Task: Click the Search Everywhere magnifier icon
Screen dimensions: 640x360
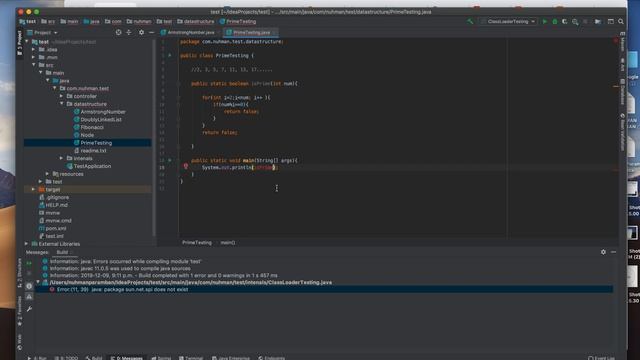Action: [621, 22]
